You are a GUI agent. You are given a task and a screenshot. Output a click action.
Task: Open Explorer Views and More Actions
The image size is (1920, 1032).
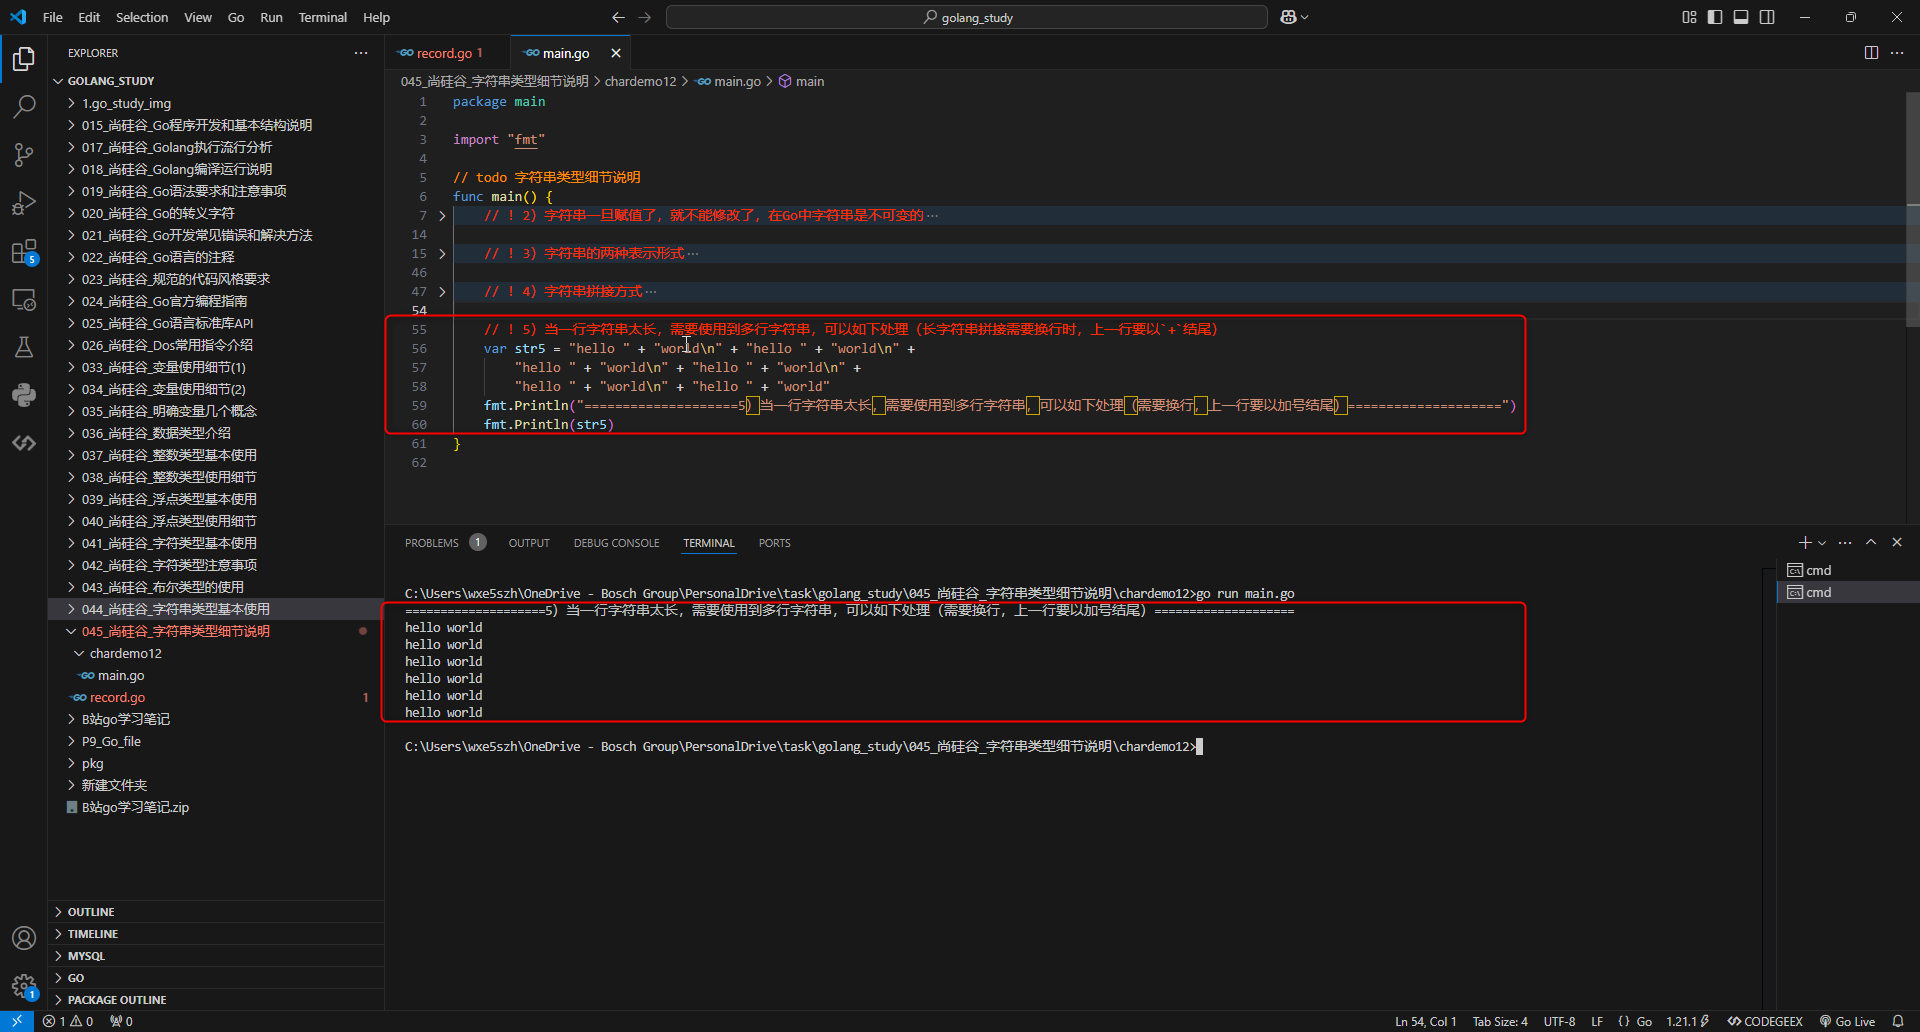361,53
